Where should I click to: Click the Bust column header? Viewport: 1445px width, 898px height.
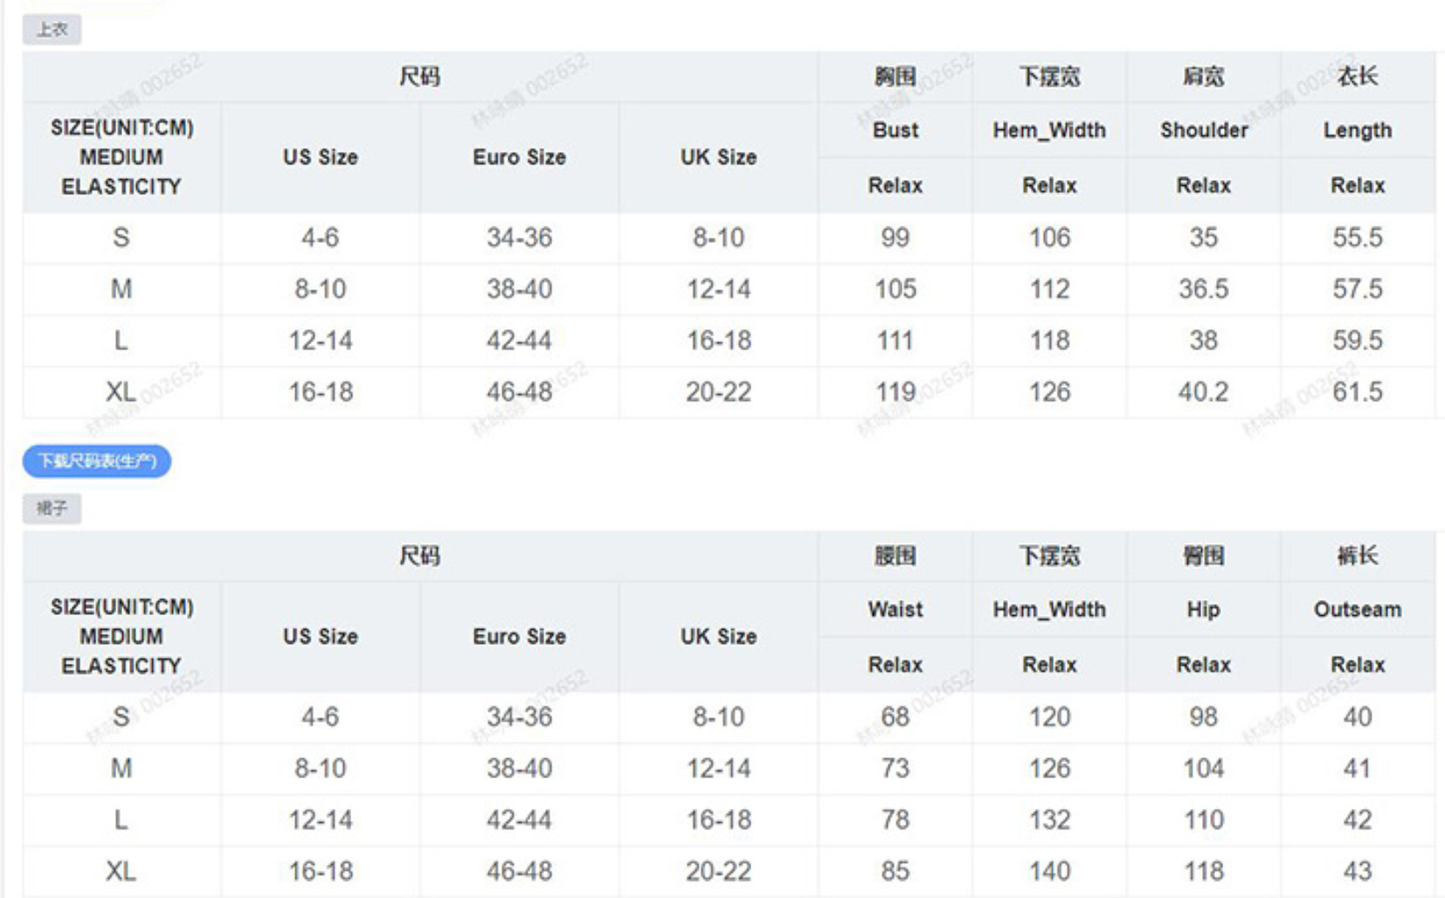895,130
